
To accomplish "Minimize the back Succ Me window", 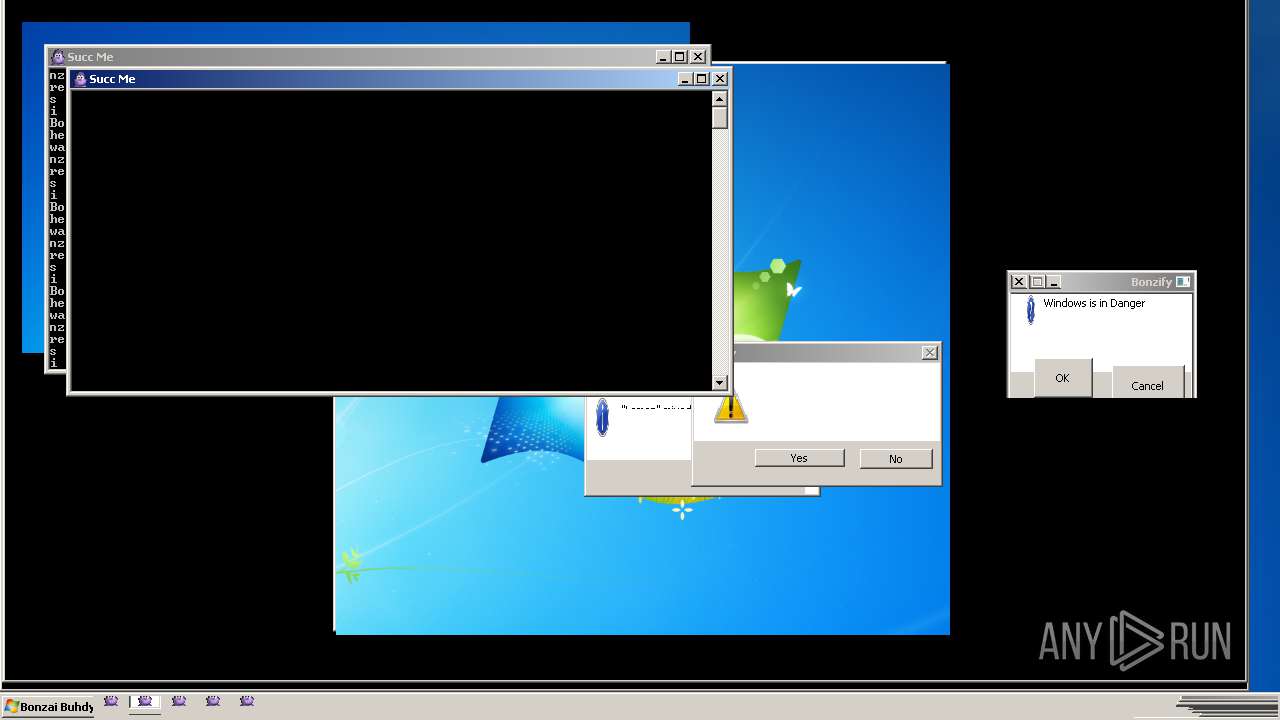I will click(x=663, y=57).
